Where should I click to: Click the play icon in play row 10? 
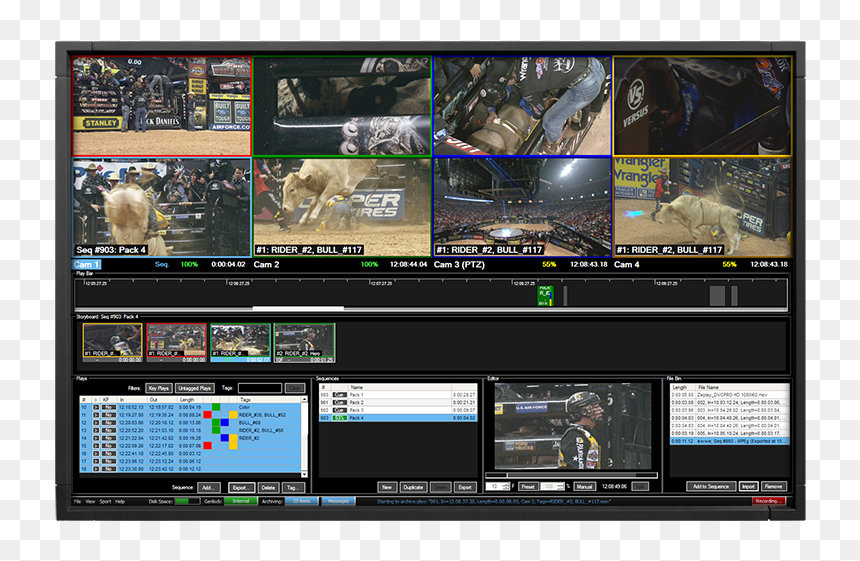point(96,407)
